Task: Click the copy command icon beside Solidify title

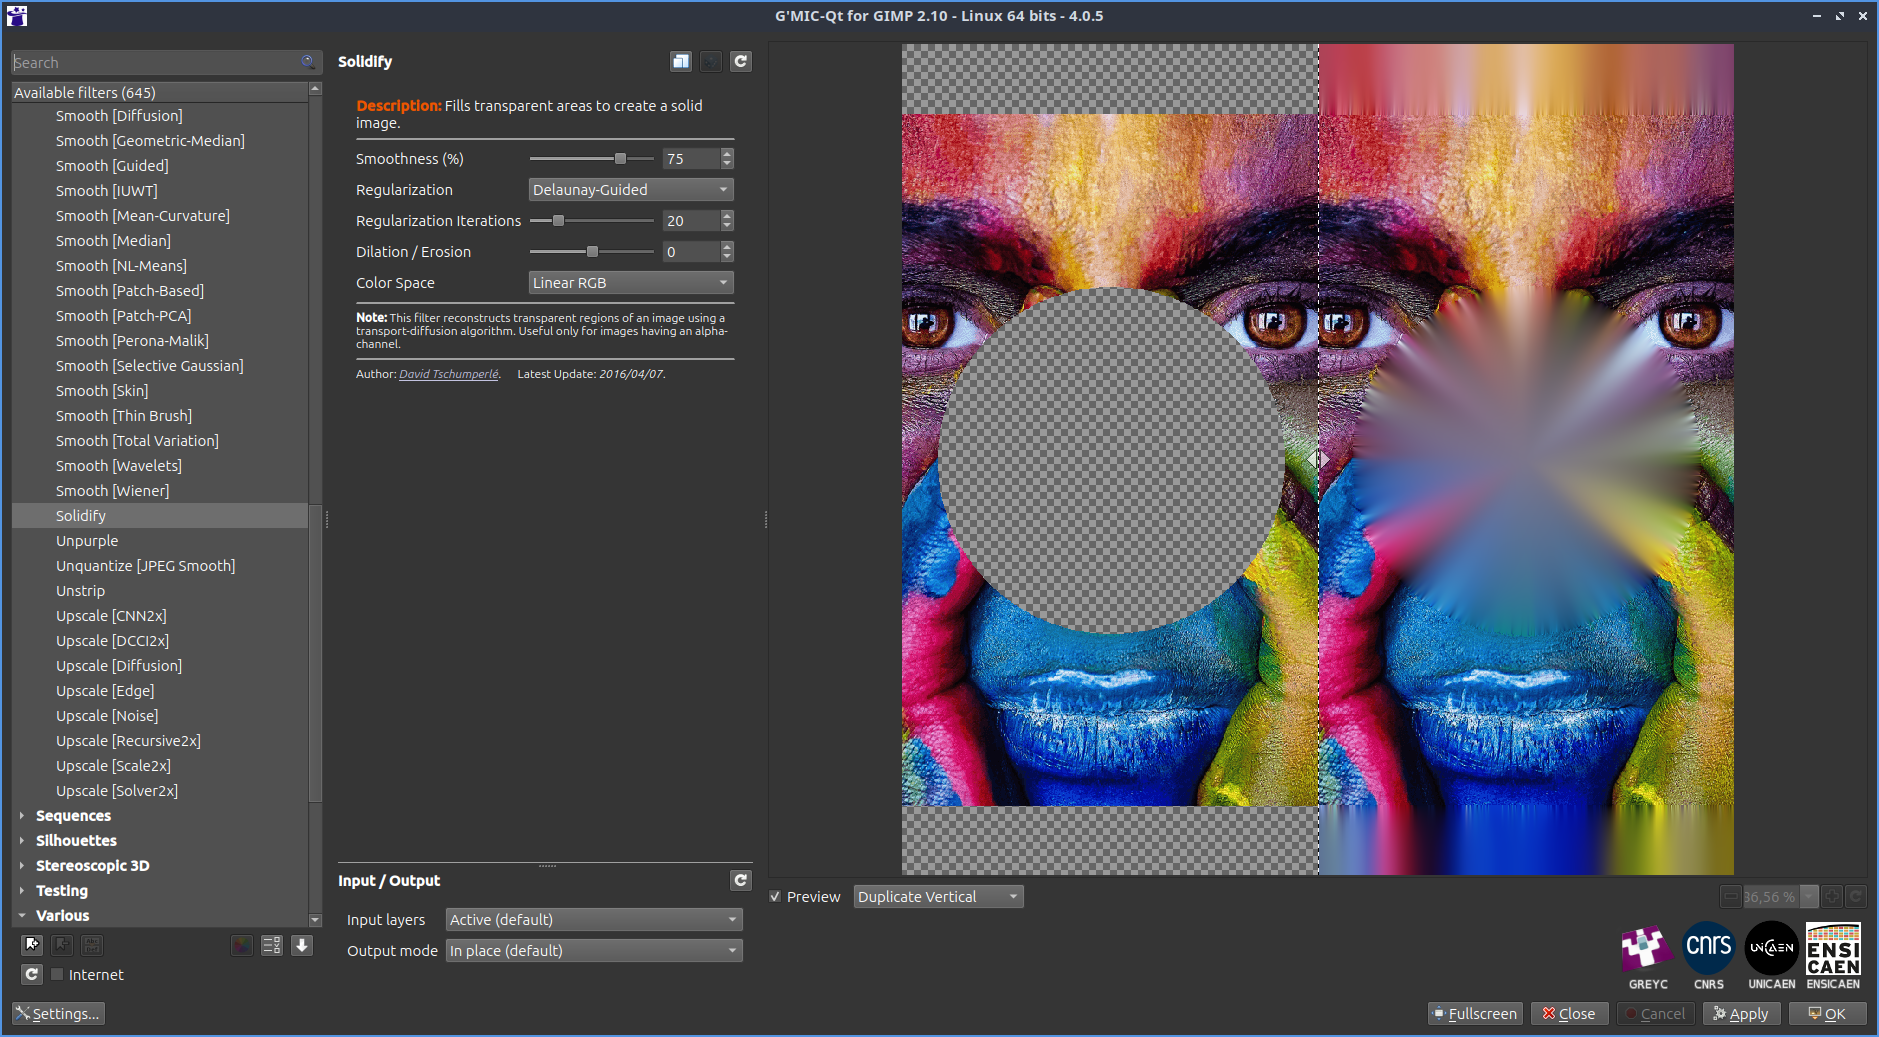Action: (681, 61)
